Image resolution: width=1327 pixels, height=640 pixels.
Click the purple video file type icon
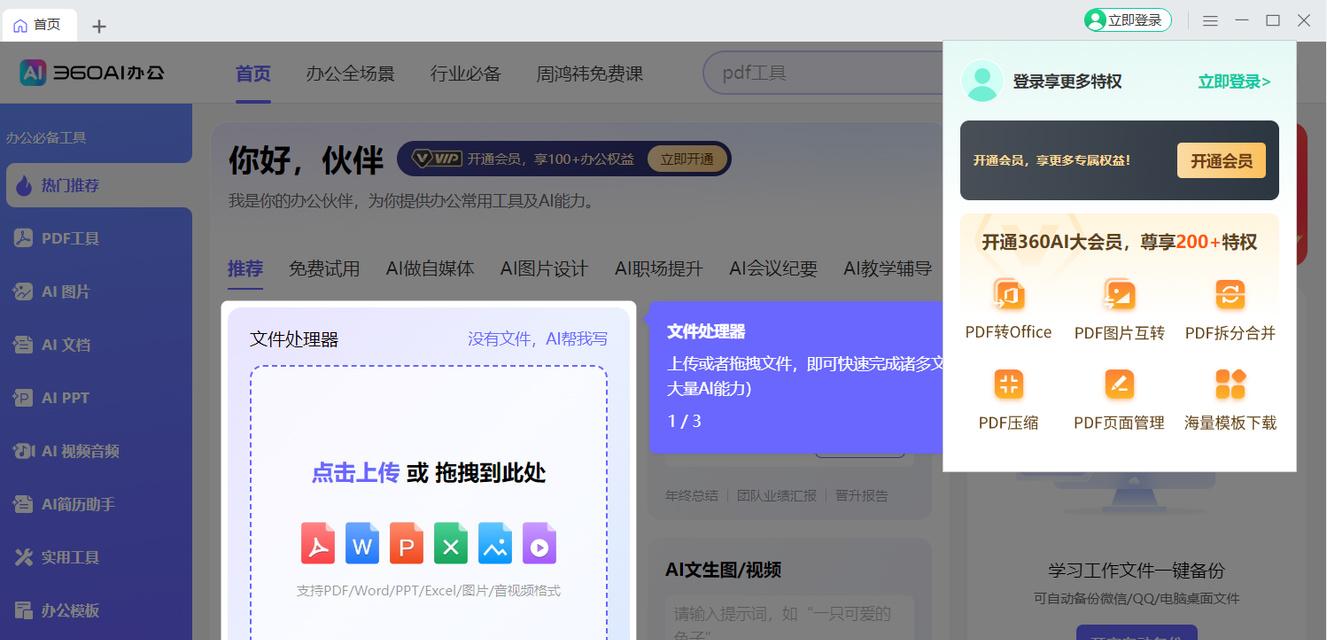(539, 543)
